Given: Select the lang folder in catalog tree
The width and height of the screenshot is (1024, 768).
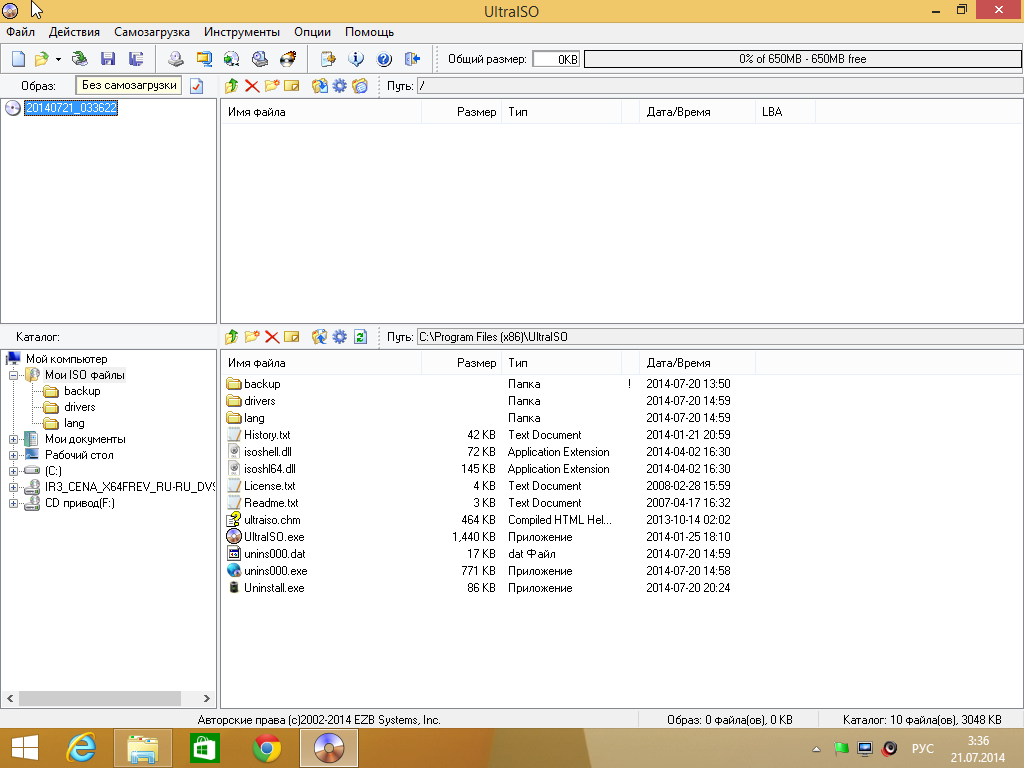Looking at the screenshot, I should pyautogui.click(x=74, y=423).
